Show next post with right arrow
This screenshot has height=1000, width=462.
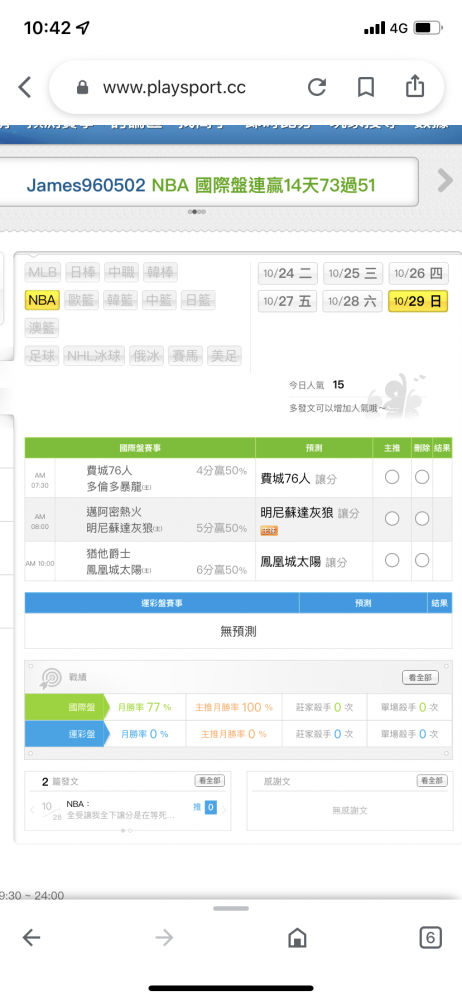point(224,810)
